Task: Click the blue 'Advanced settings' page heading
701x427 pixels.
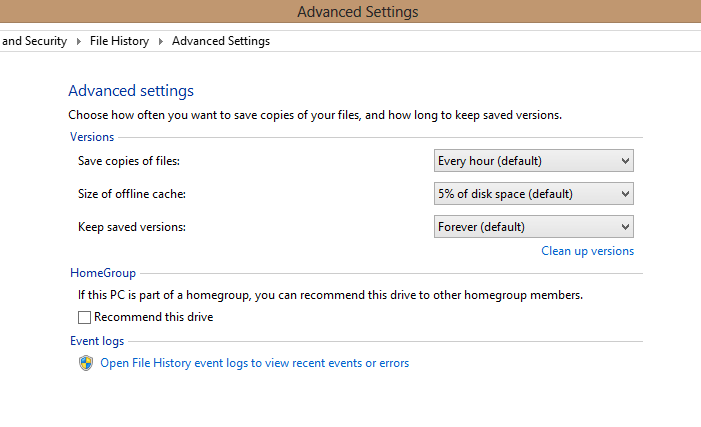Action: coord(131,91)
